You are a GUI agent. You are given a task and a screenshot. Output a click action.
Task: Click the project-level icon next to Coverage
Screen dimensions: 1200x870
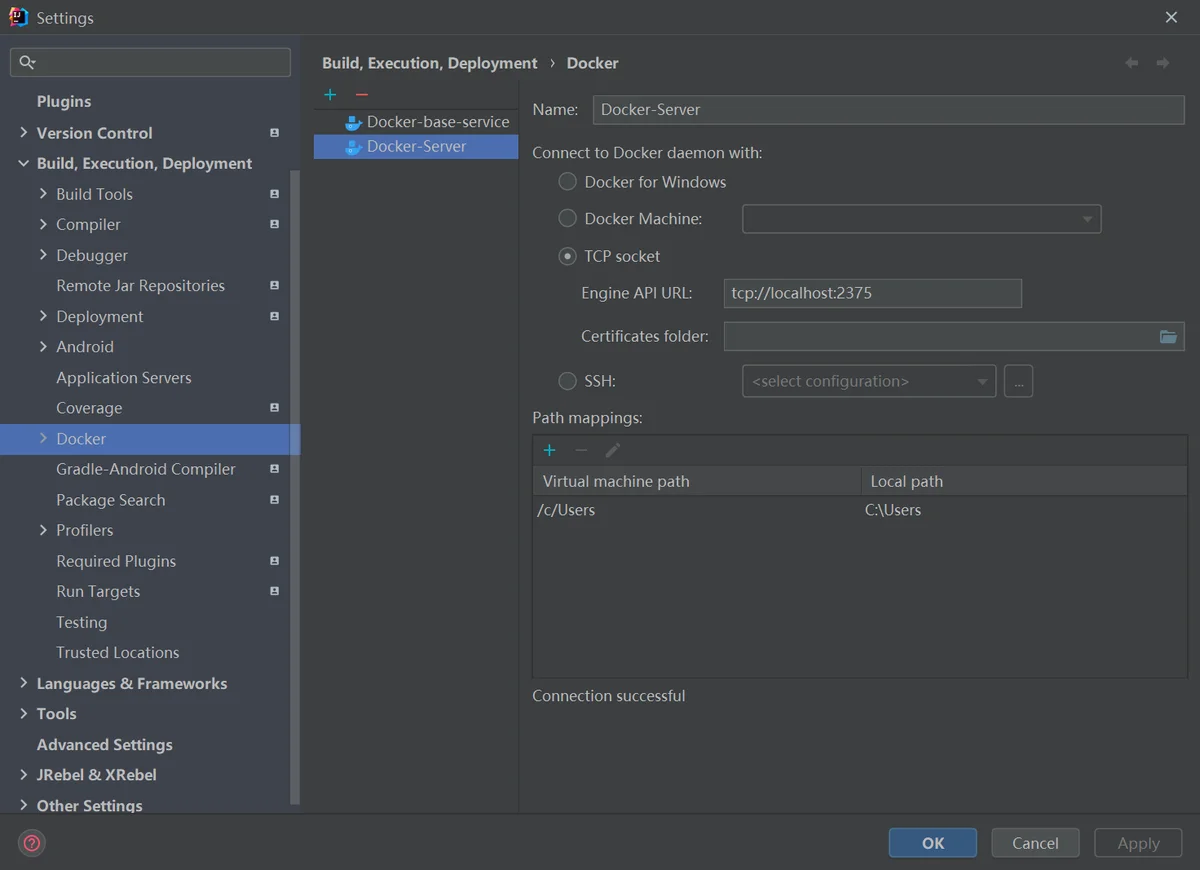click(x=274, y=408)
